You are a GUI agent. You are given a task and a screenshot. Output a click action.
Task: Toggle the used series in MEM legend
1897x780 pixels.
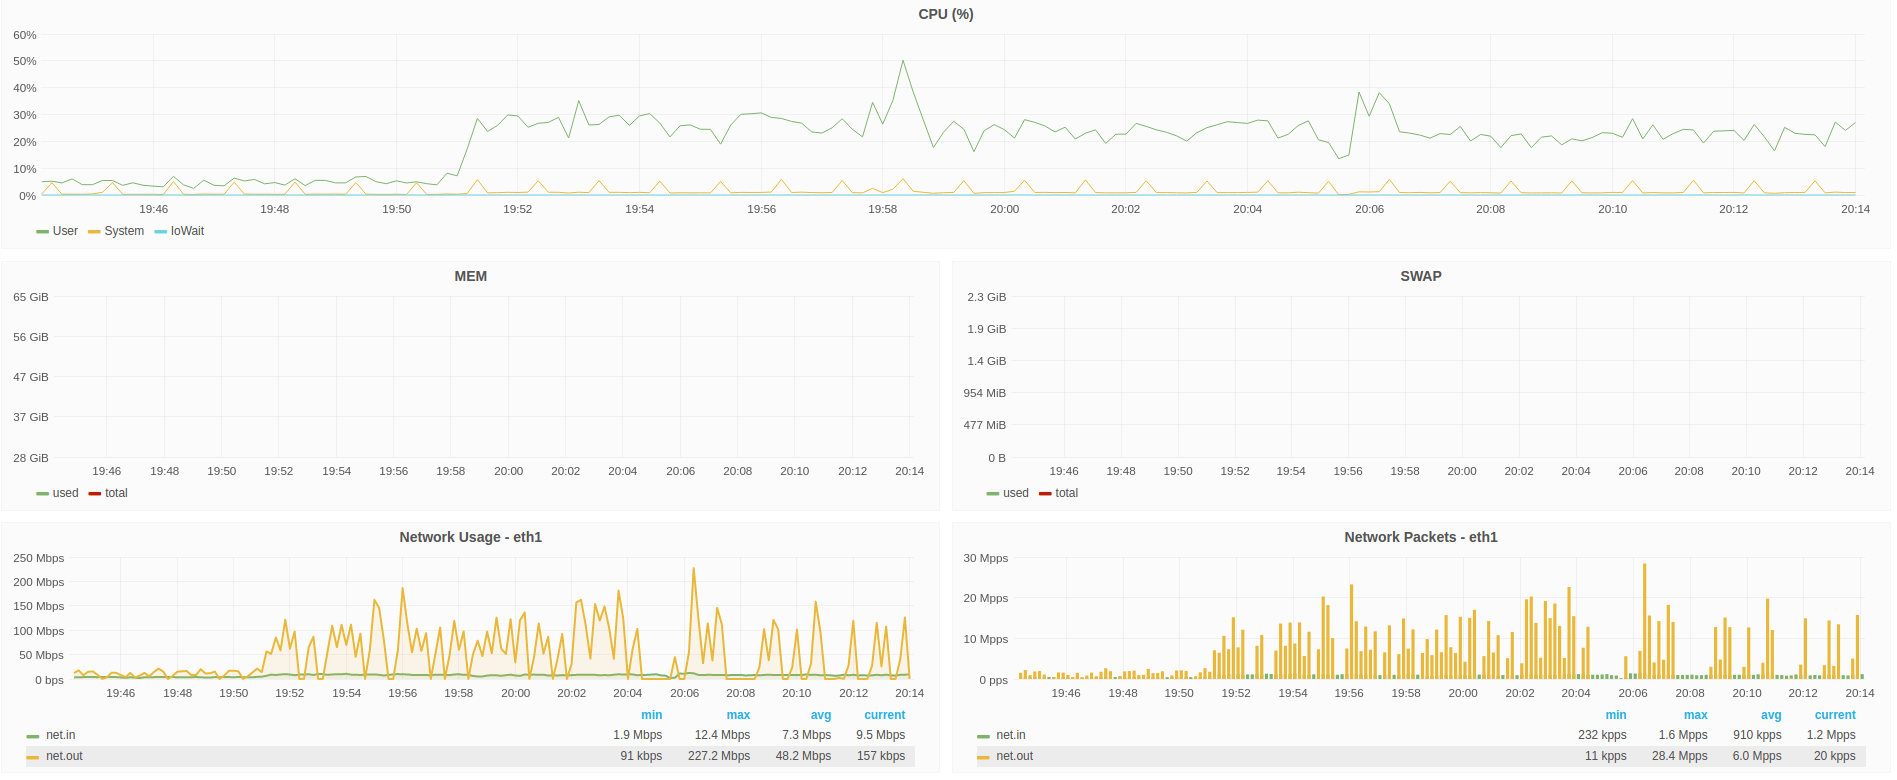(65, 493)
